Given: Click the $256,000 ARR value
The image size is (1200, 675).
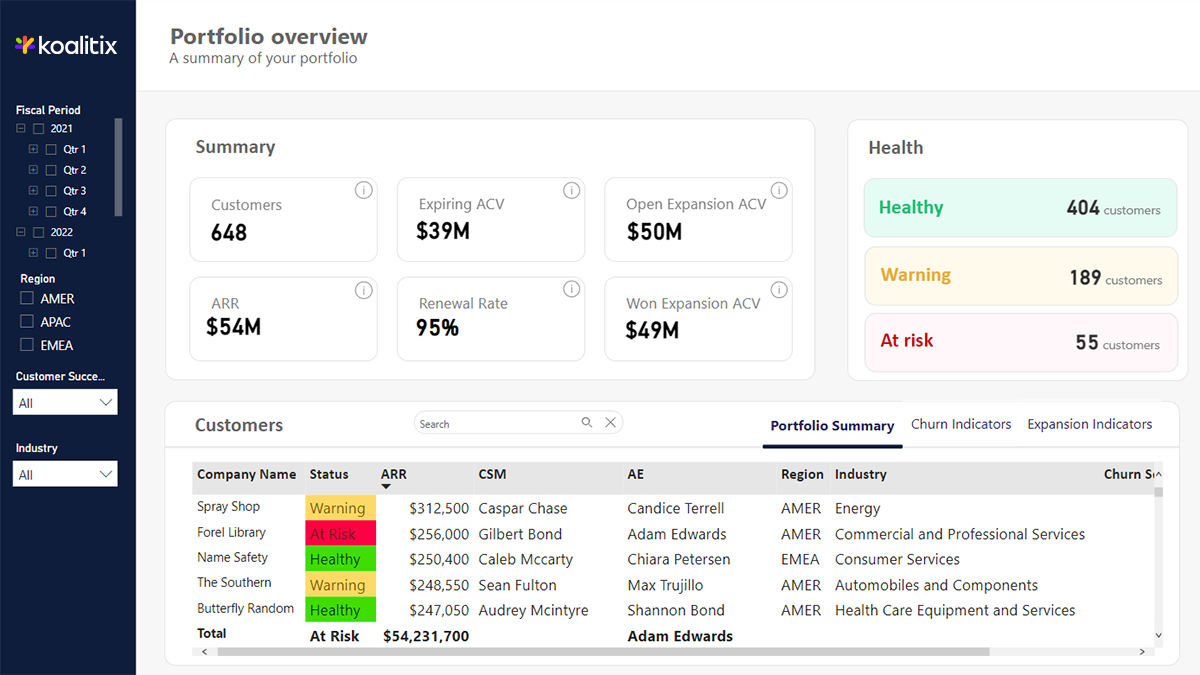Looking at the screenshot, I should pos(438,534).
